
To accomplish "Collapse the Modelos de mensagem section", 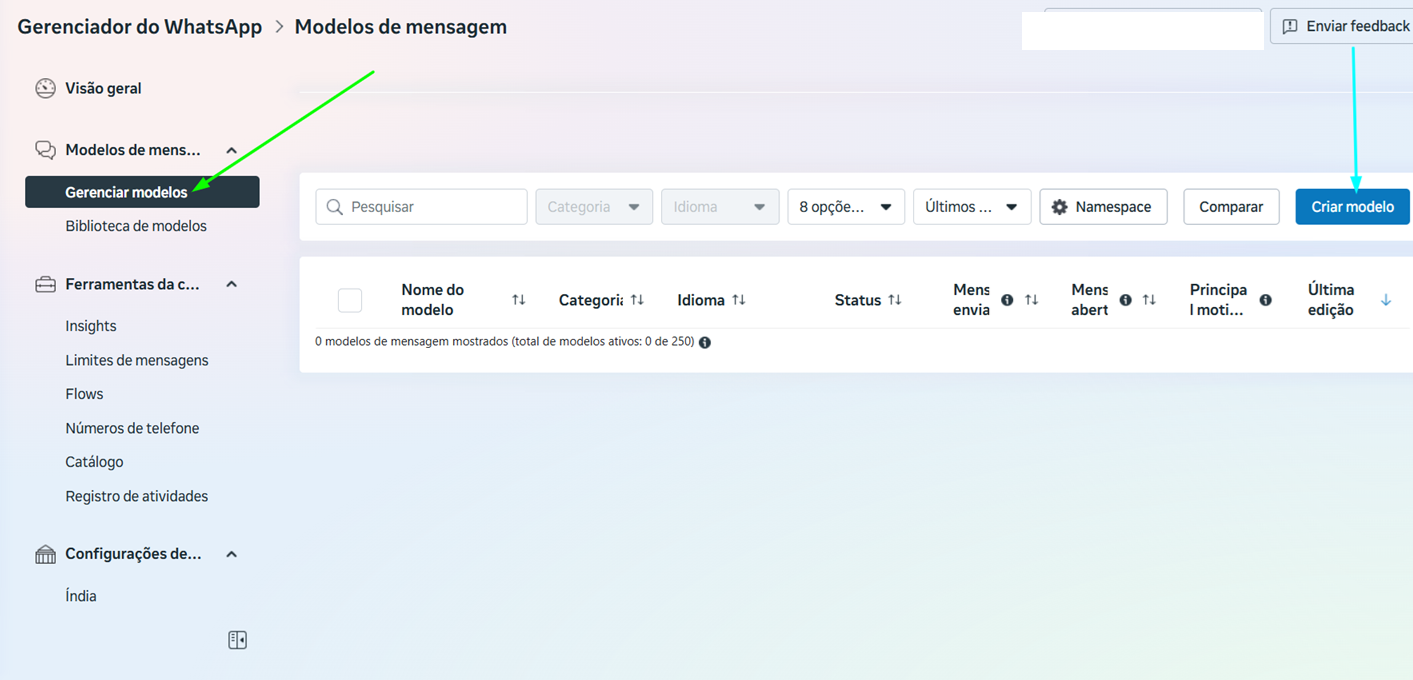I will point(231,150).
